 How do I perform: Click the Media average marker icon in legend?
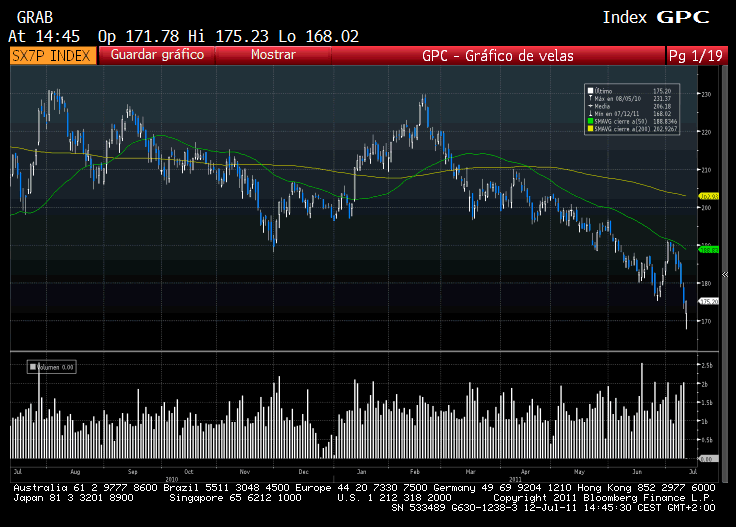(x=590, y=106)
